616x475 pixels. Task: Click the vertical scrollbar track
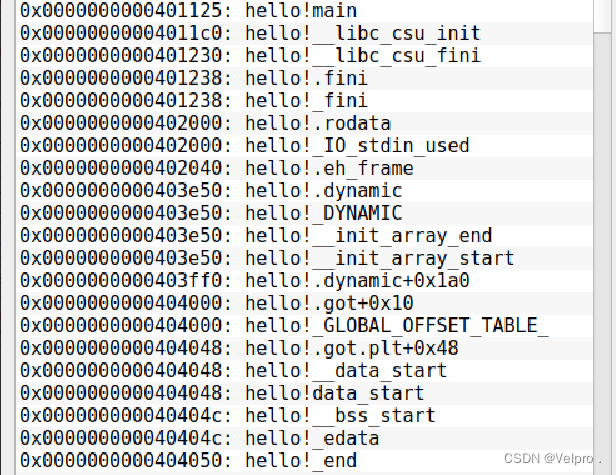[604, 251]
